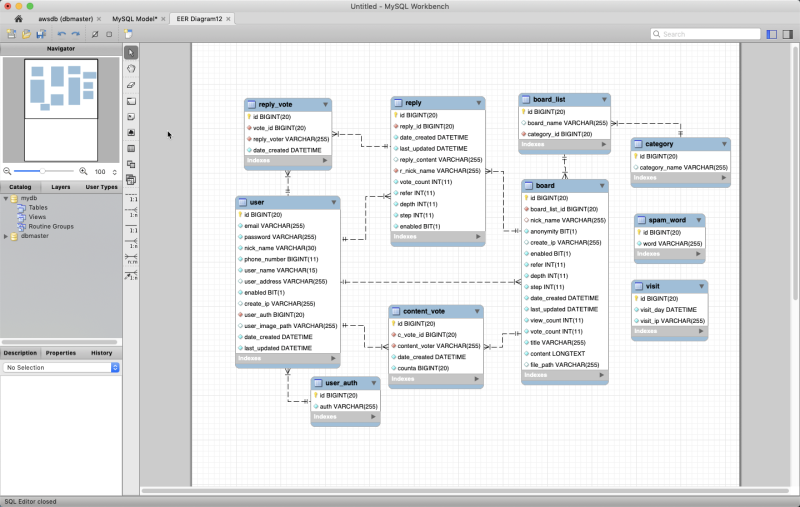Click the Save model toolbar icon
800x507 pixels.
pyautogui.click(x=41, y=34)
